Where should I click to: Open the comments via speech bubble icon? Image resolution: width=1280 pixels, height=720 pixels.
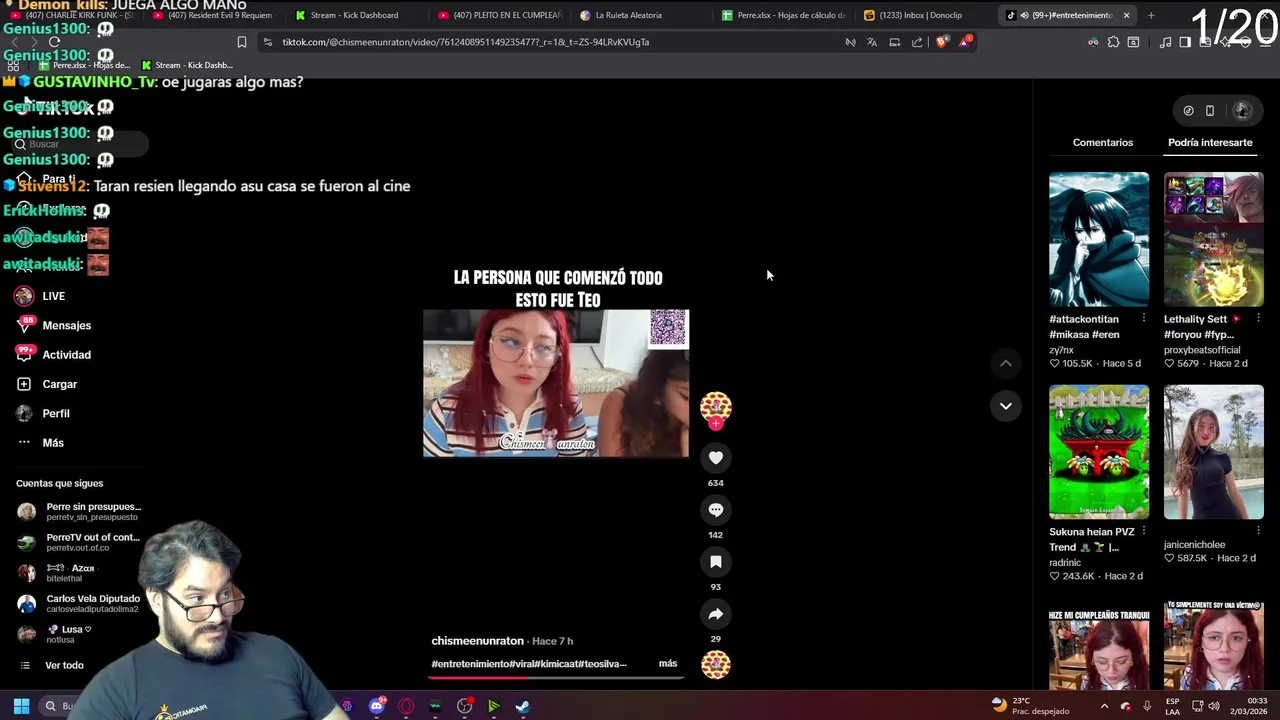click(715, 510)
